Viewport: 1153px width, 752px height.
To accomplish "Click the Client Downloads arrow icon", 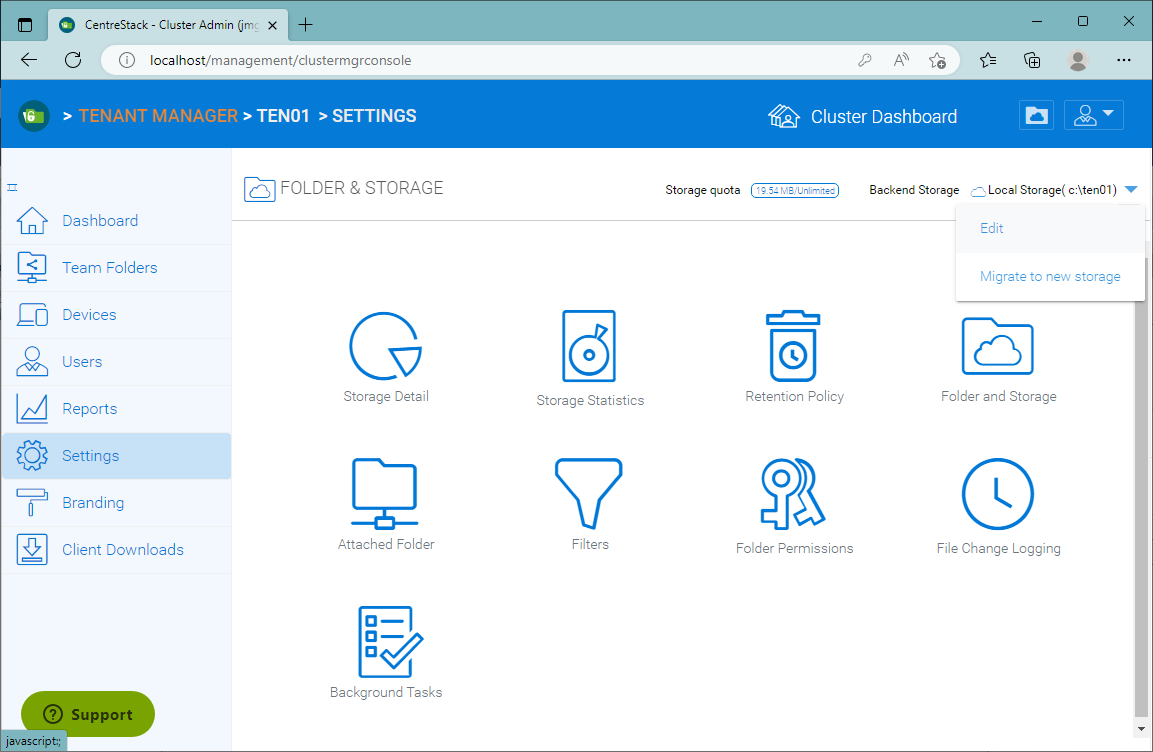I will [x=32, y=550].
